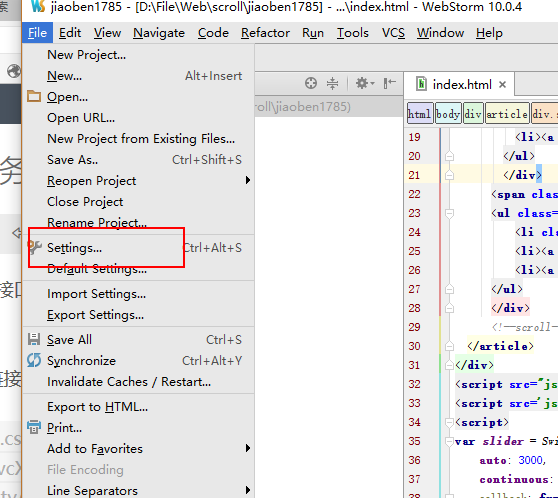Open the Refactor menu
The height and width of the screenshot is (498, 558).
pyautogui.click(x=265, y=33)
